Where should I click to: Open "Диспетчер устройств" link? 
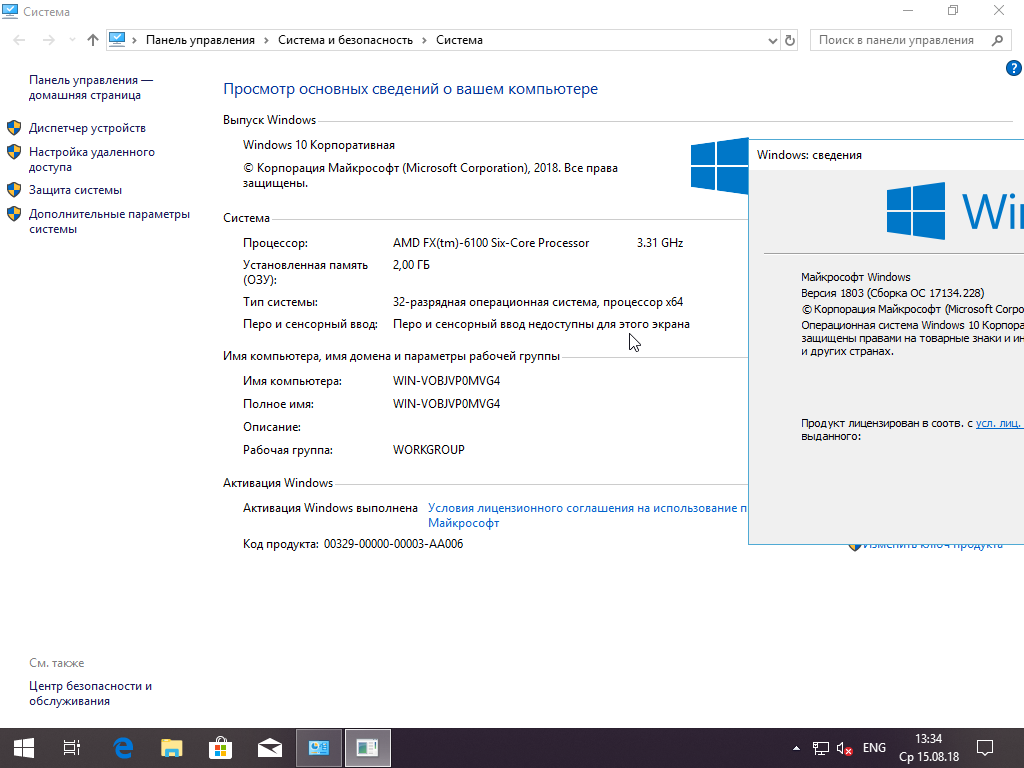(87, 128)
